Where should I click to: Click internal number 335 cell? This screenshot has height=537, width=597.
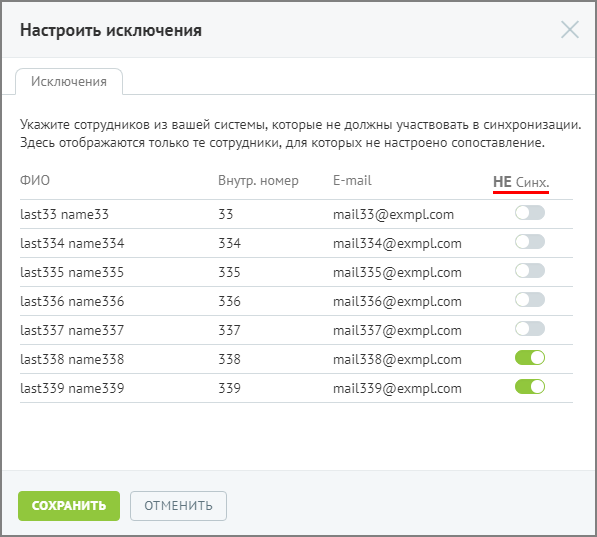pos(229,272)
